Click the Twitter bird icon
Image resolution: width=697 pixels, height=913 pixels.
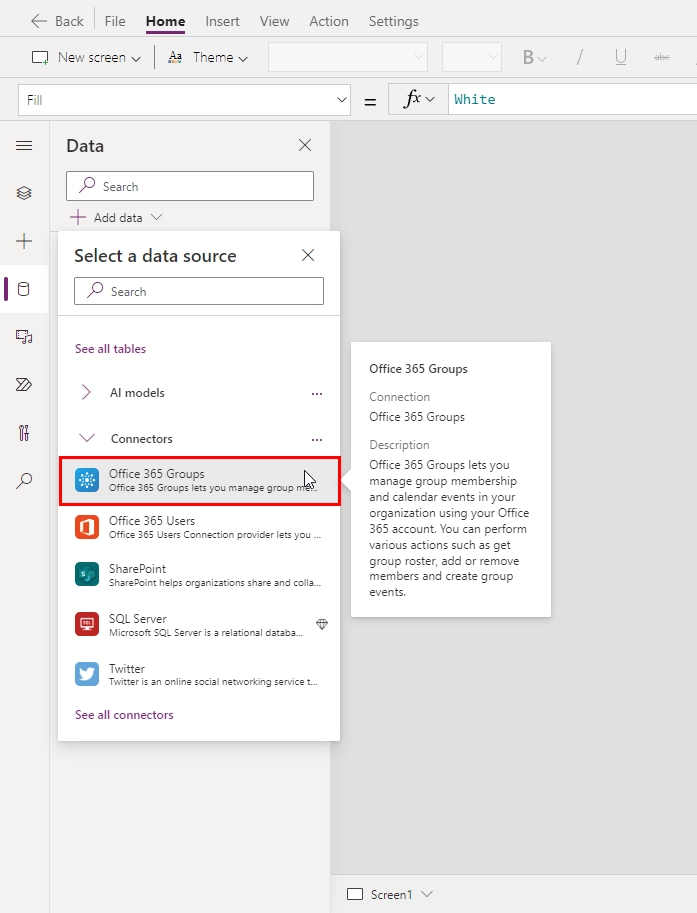[x=87, y=674]
